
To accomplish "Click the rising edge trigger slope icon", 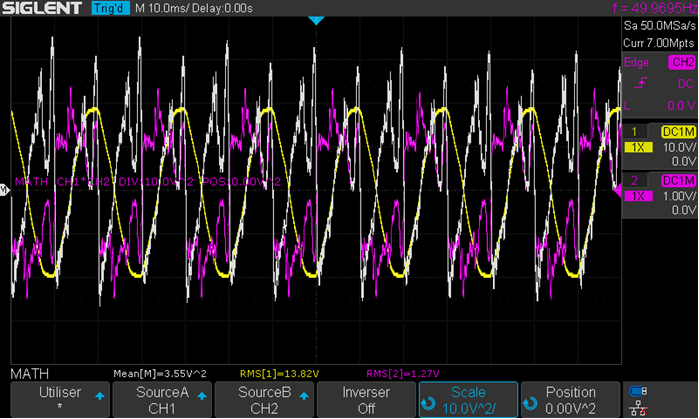I will coord(641,83).
